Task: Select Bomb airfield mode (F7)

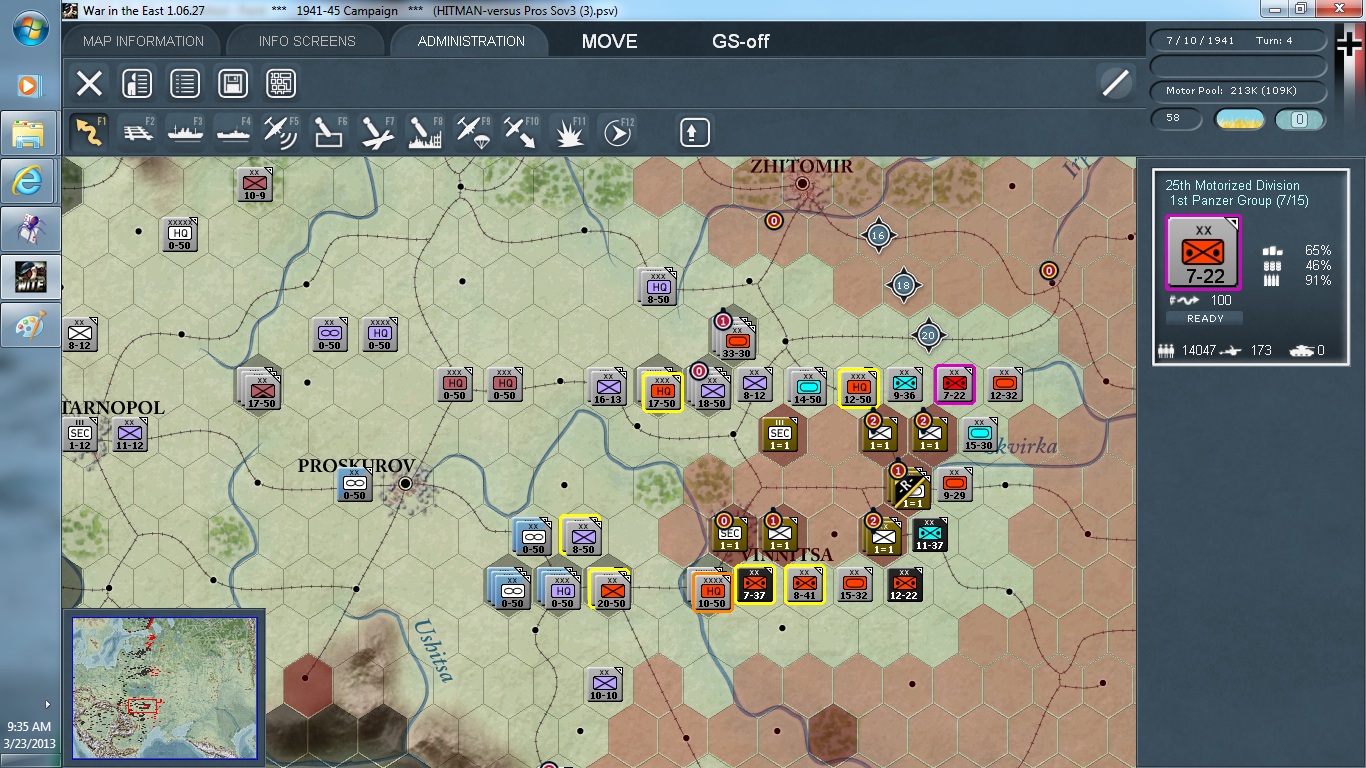Action: 377,131
